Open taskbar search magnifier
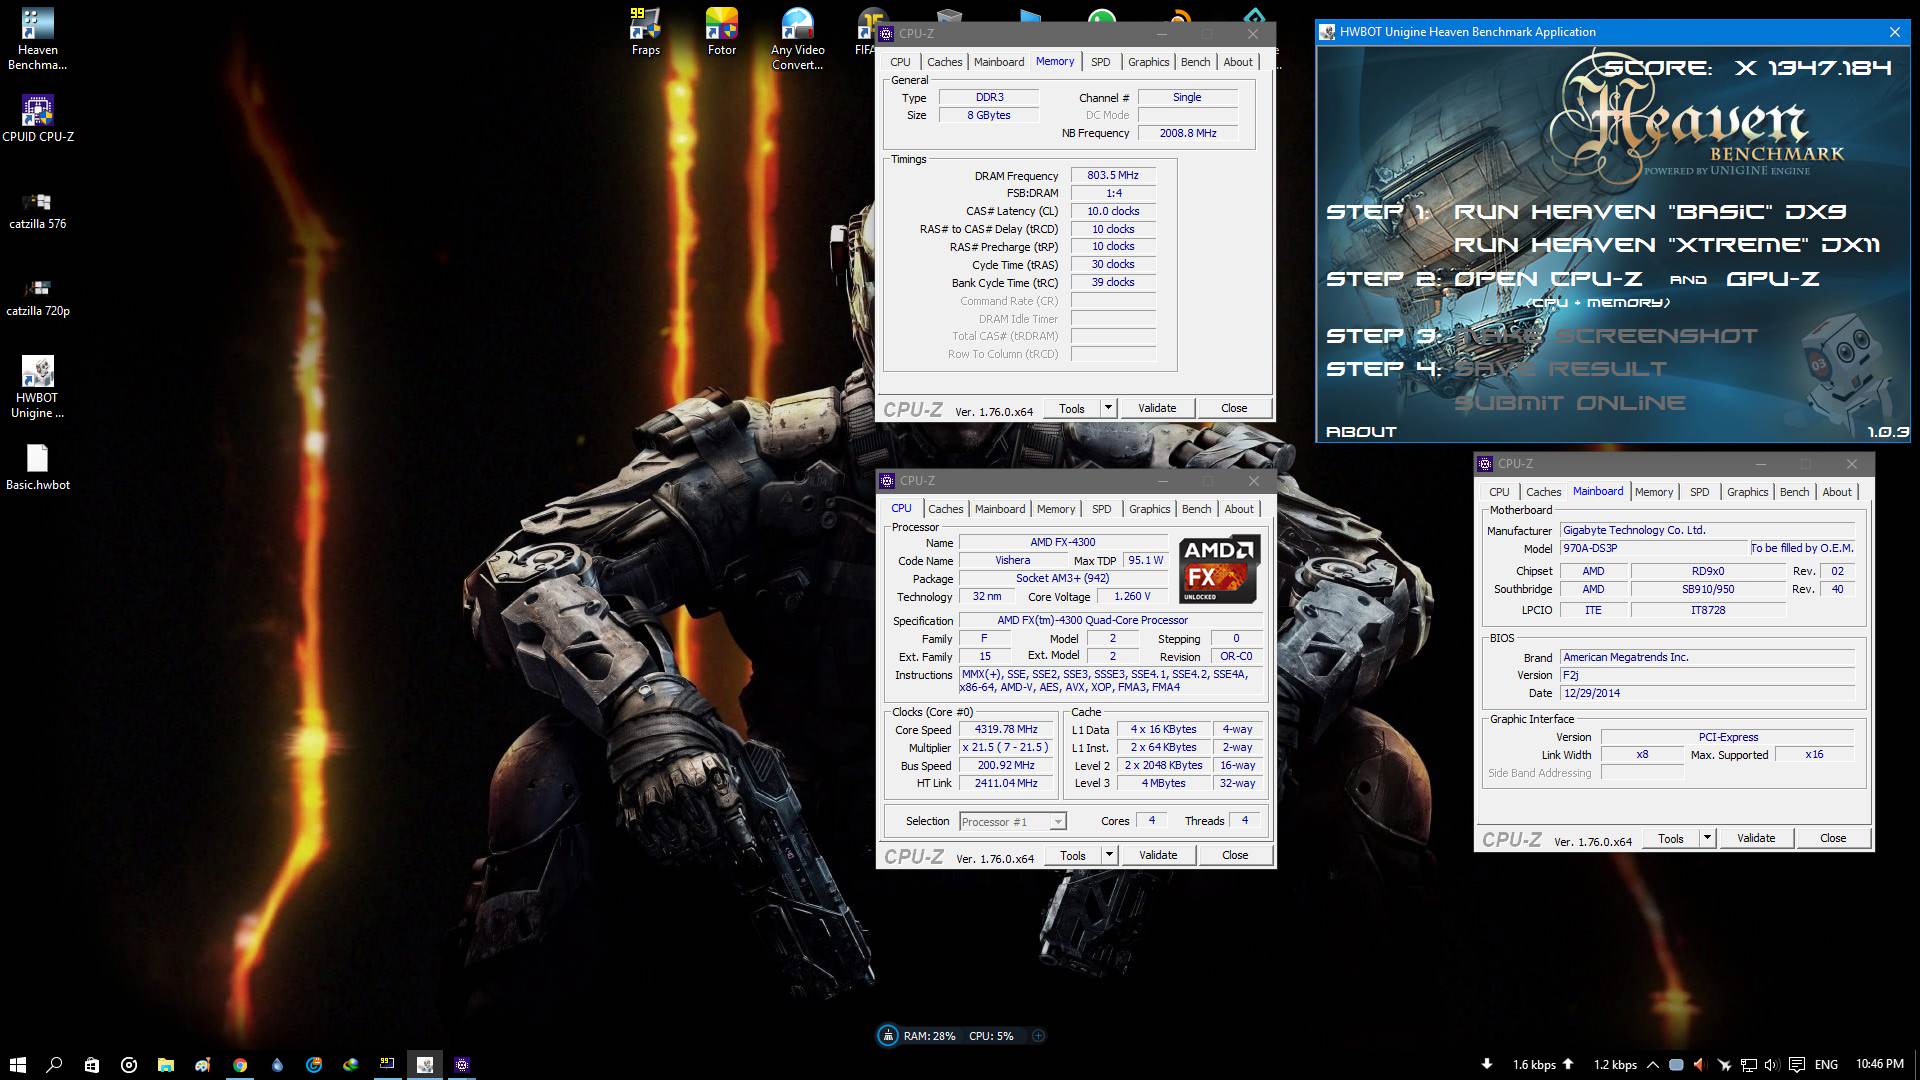This screenshot has width=1920, height=1080. tap(54, 1064)
